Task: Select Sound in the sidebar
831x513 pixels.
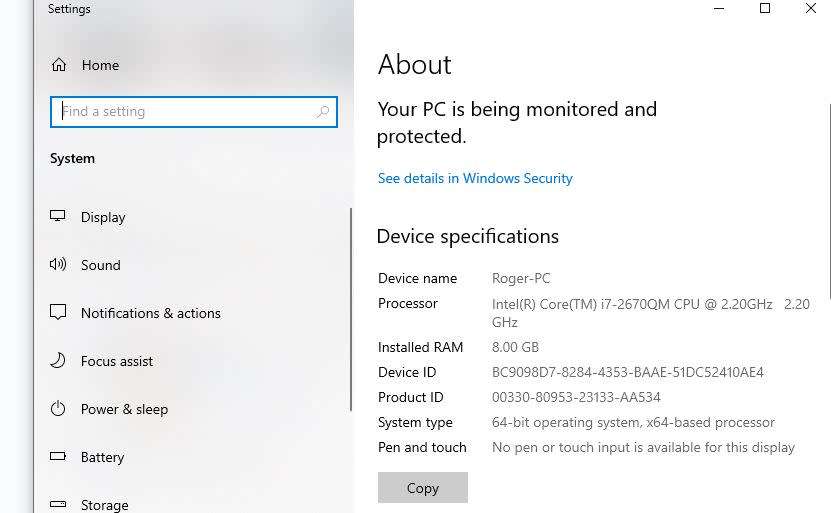Action: tap(100, 265)
